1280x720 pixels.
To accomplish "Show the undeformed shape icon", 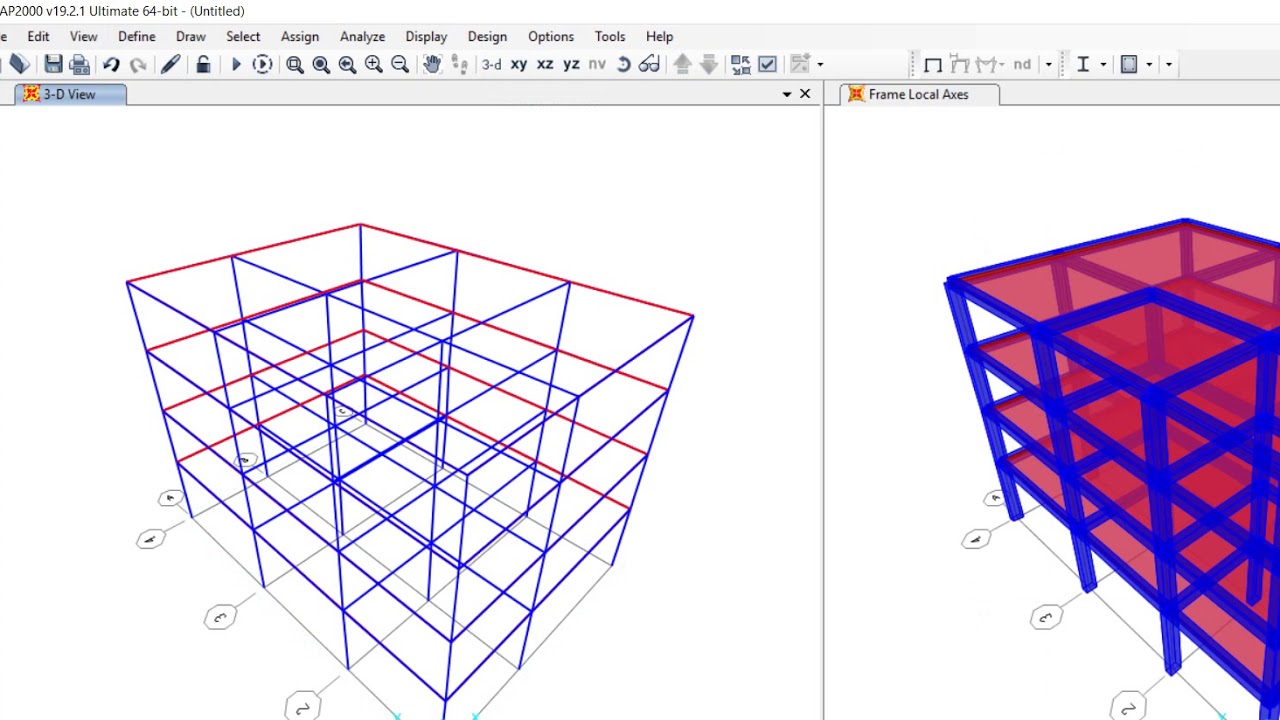I will point(933,64).
